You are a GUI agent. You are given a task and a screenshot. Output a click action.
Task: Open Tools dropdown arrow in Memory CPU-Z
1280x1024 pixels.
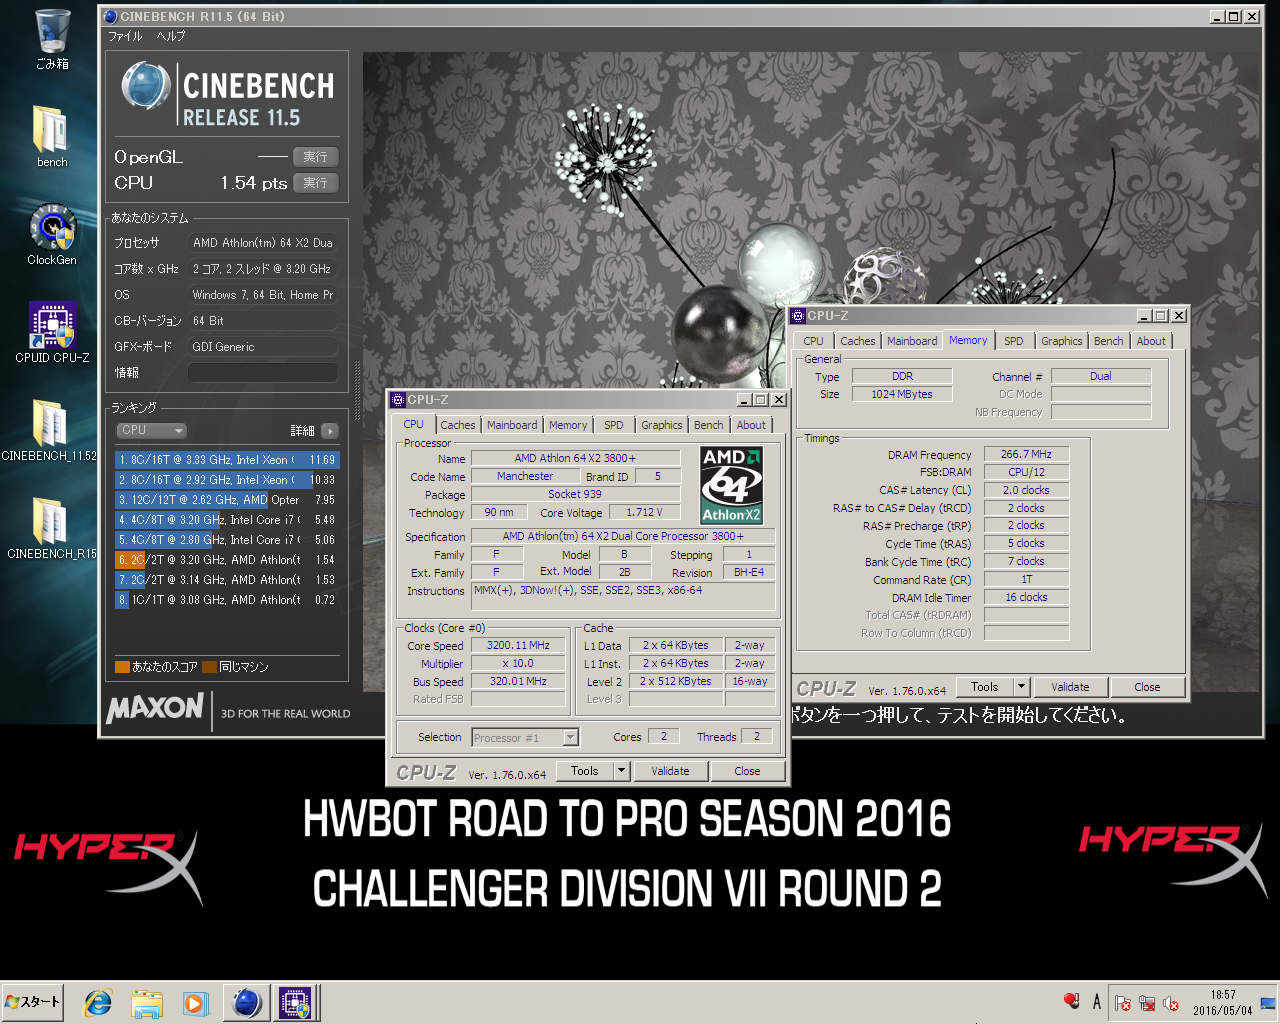coord(1021,687)
